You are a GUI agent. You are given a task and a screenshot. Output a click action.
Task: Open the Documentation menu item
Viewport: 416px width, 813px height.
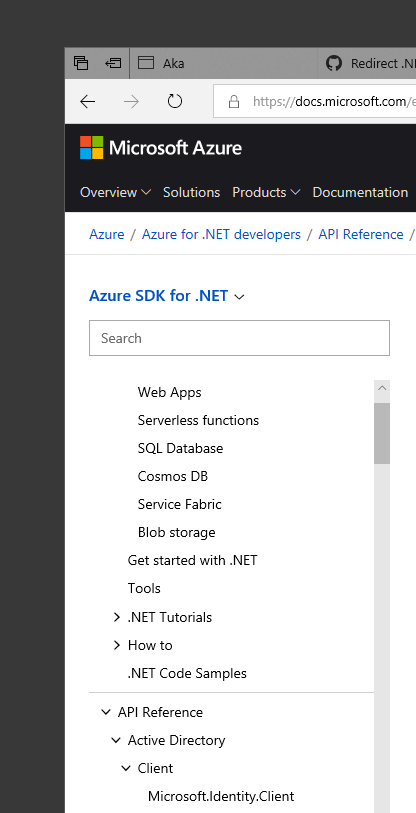click(x=360, y=192)
